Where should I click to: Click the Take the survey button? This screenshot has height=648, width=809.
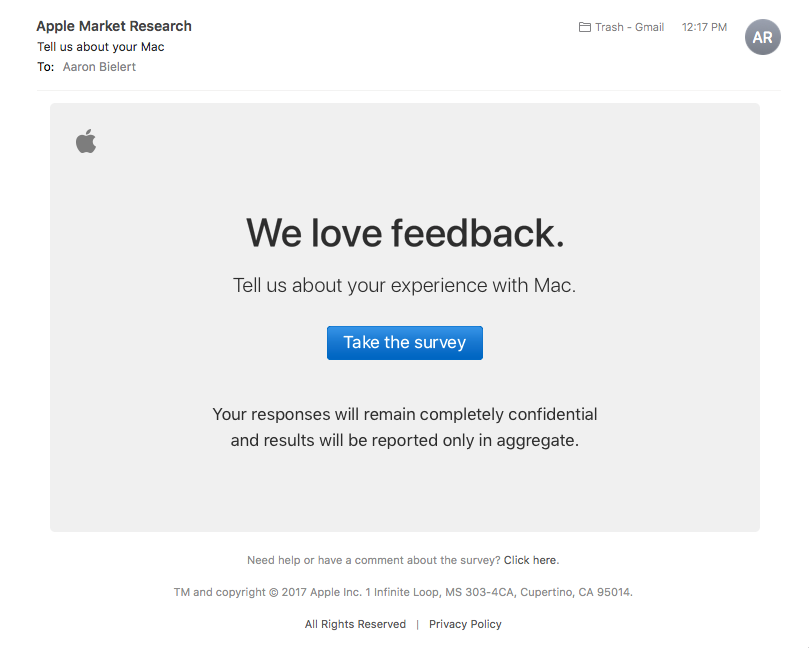[404, 343]
